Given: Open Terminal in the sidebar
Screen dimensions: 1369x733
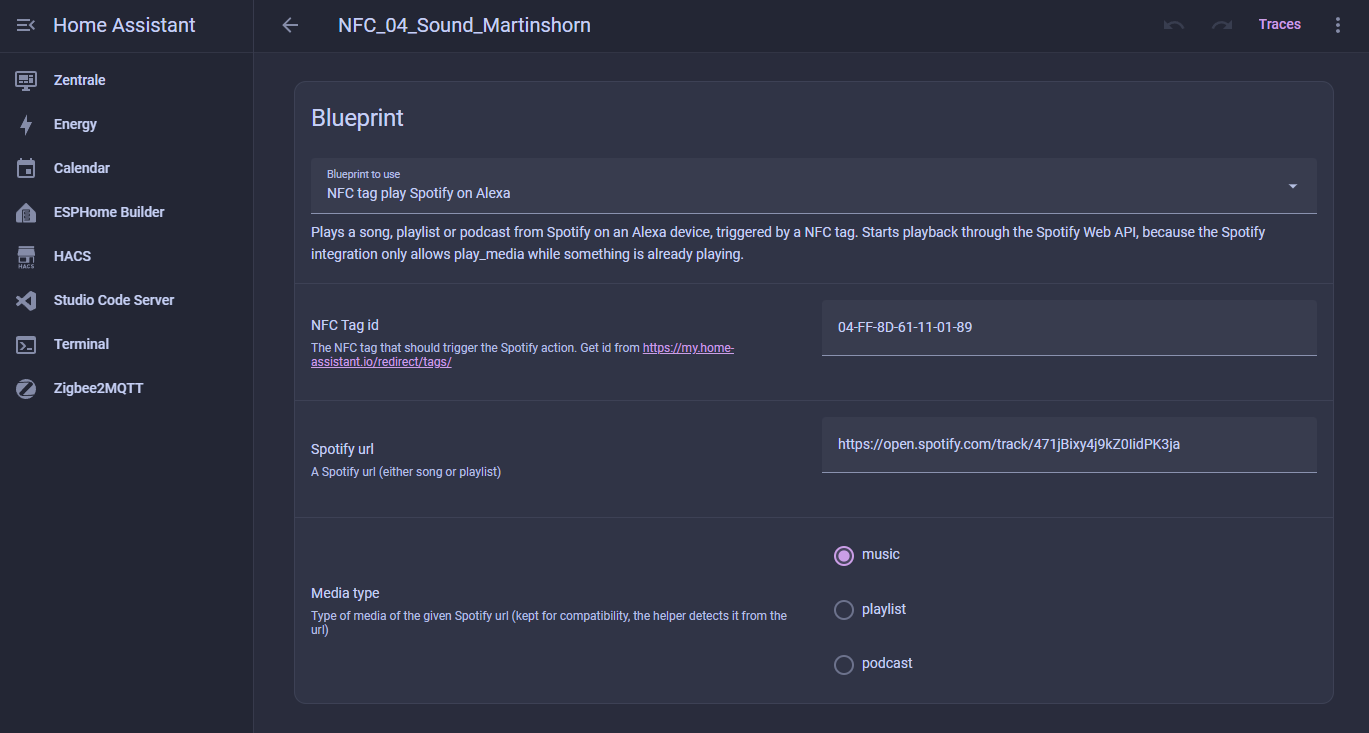Looking at the screenshot, I should coord(126,344).
